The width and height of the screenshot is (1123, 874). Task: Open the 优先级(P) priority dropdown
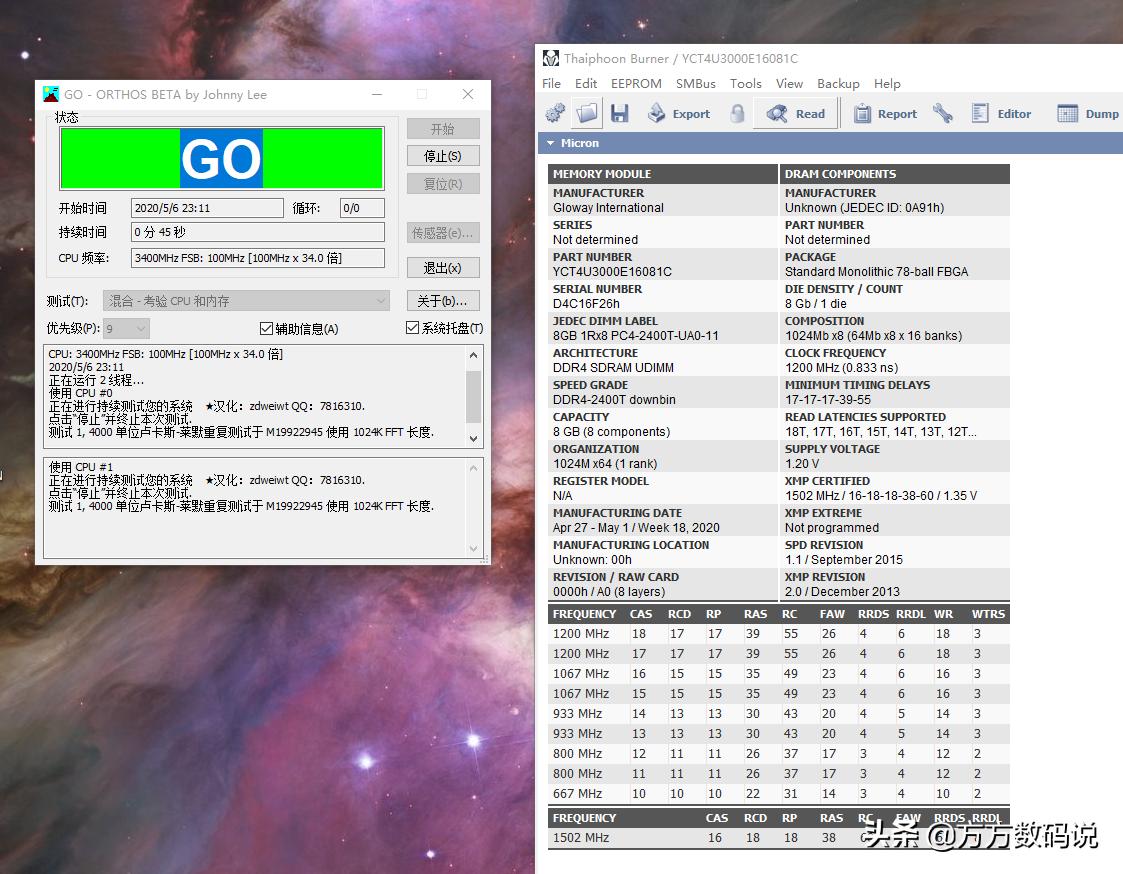127,328
